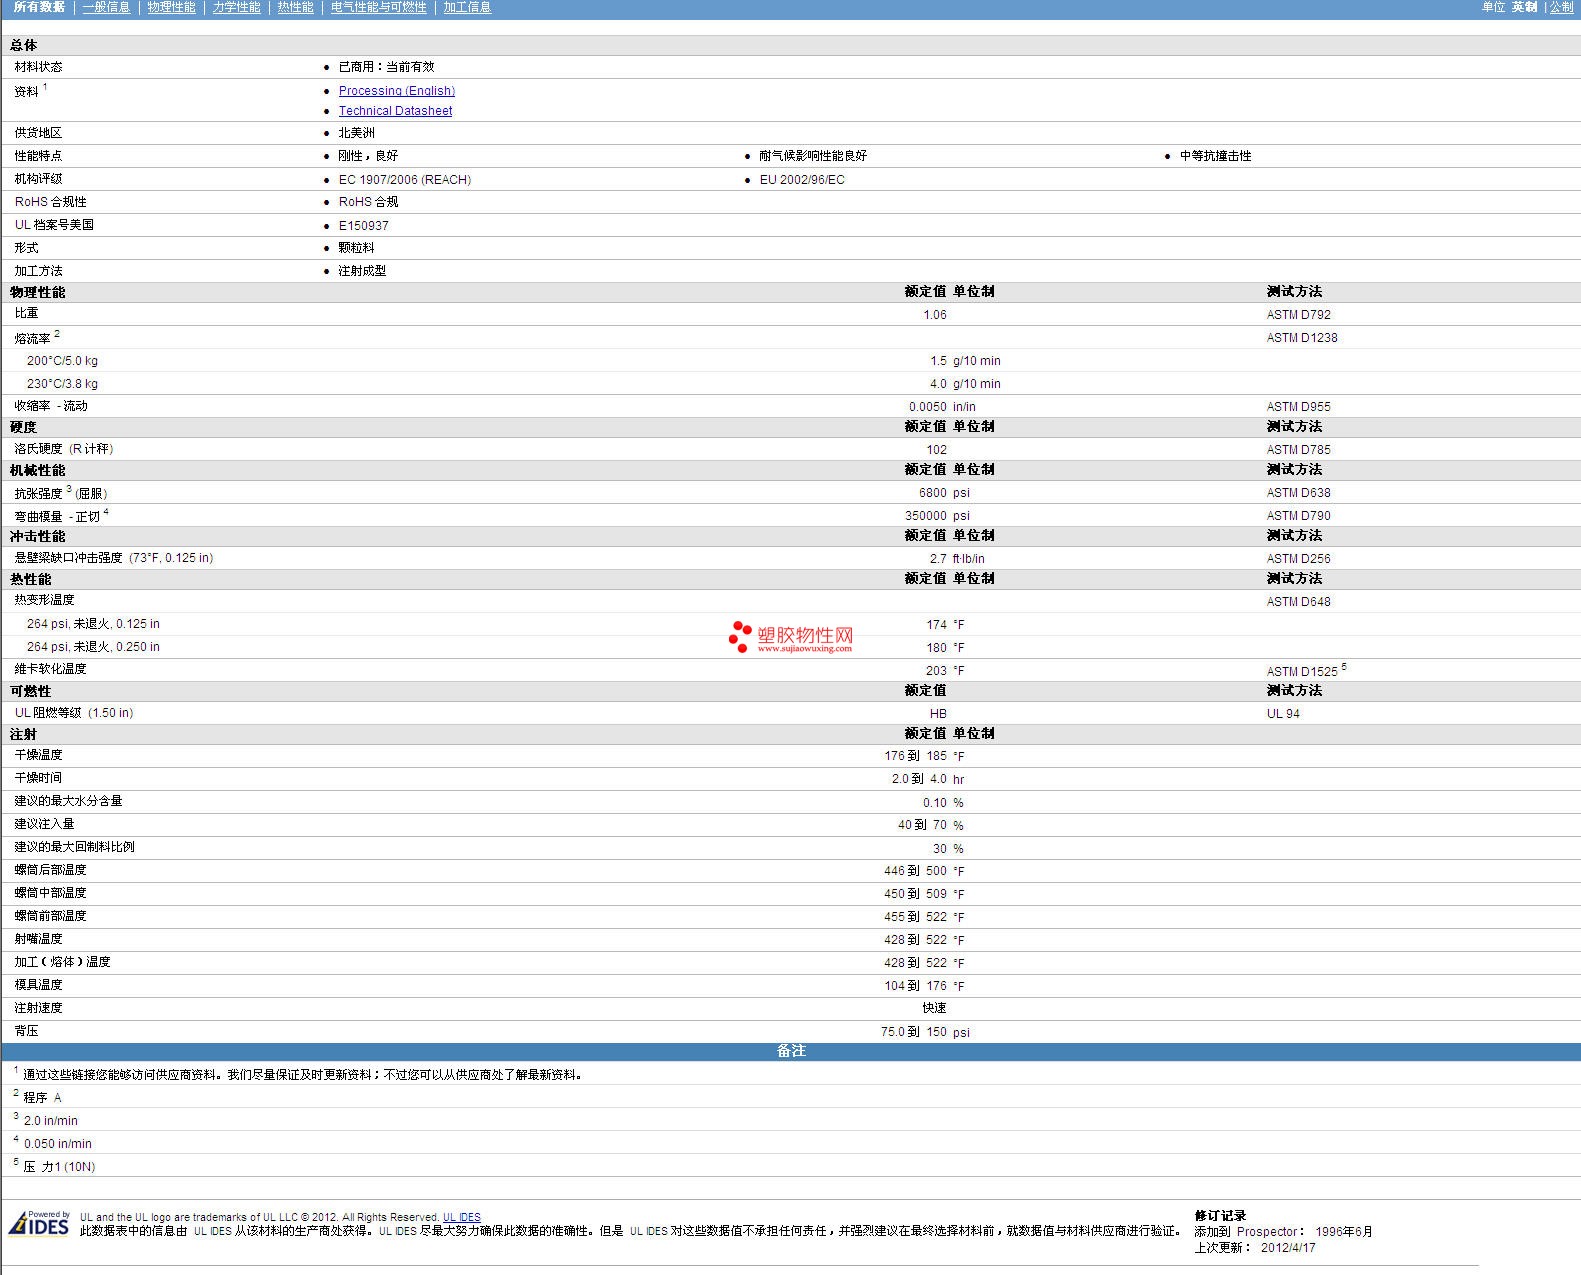Open the 所有数据 tab
The height and width of the screenshot is (1275, 1581).
point(39,7)
